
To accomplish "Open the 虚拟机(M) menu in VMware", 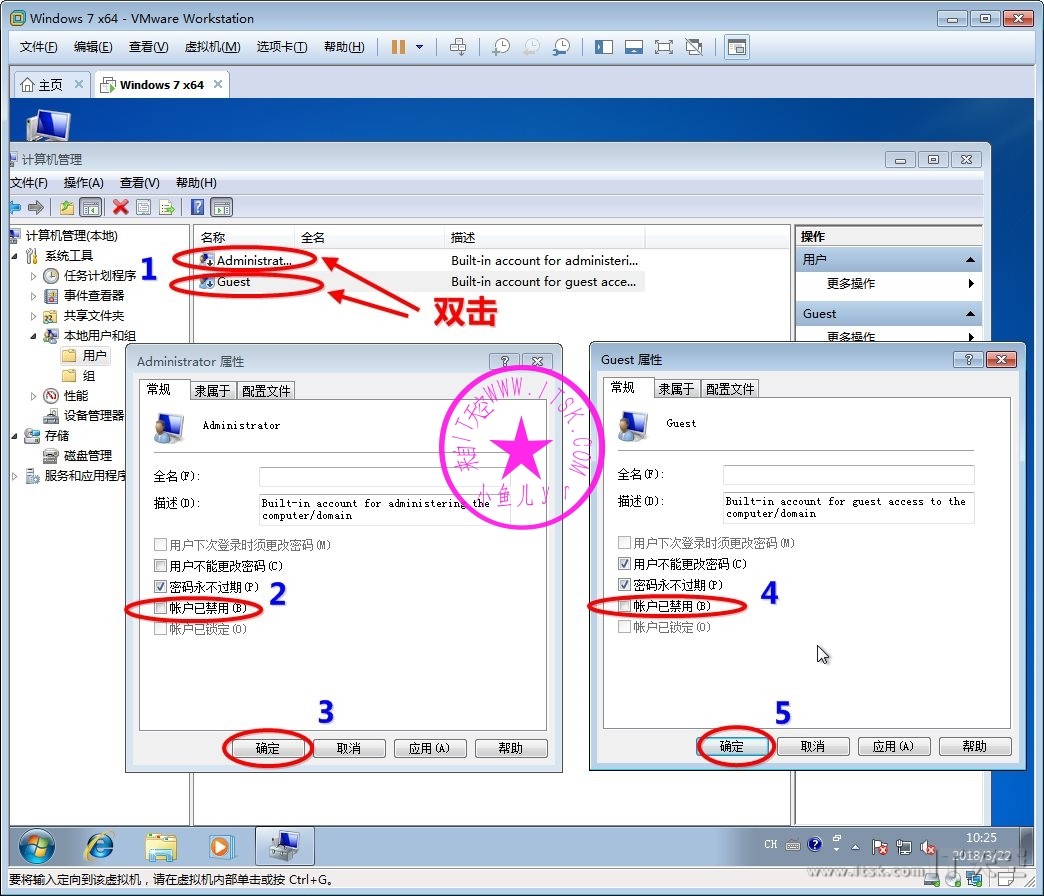I will point(212,47).
